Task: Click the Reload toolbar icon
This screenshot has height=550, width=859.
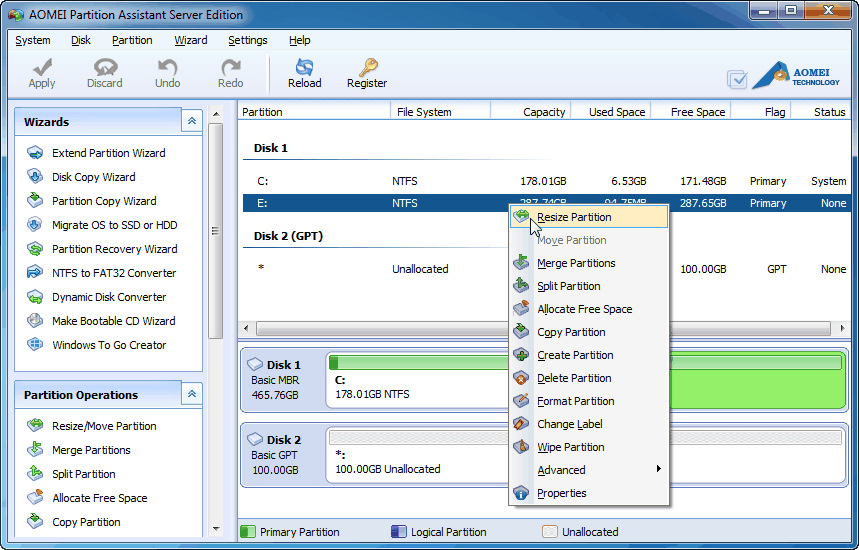Action: click(304, 68)
